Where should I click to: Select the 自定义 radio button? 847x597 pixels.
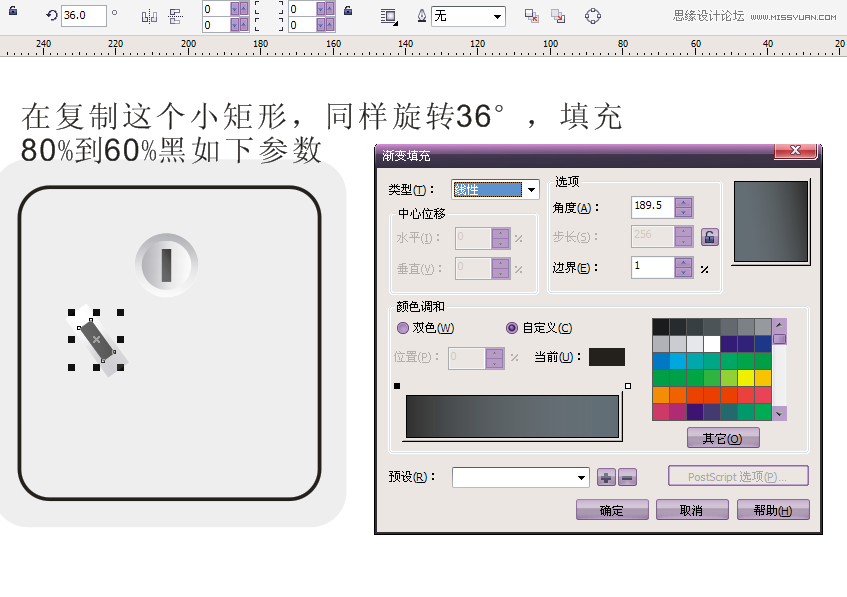512,328
